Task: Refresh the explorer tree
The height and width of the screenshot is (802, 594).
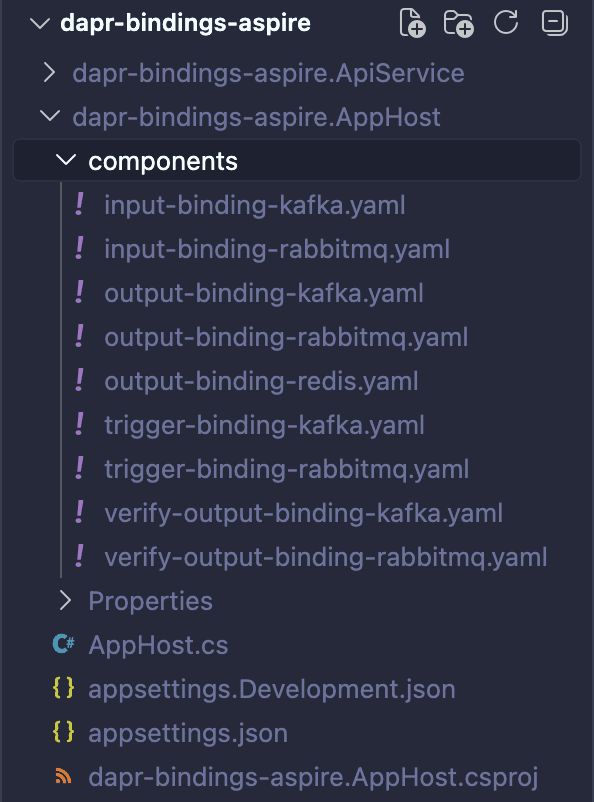Action: (x=505, y=23)
